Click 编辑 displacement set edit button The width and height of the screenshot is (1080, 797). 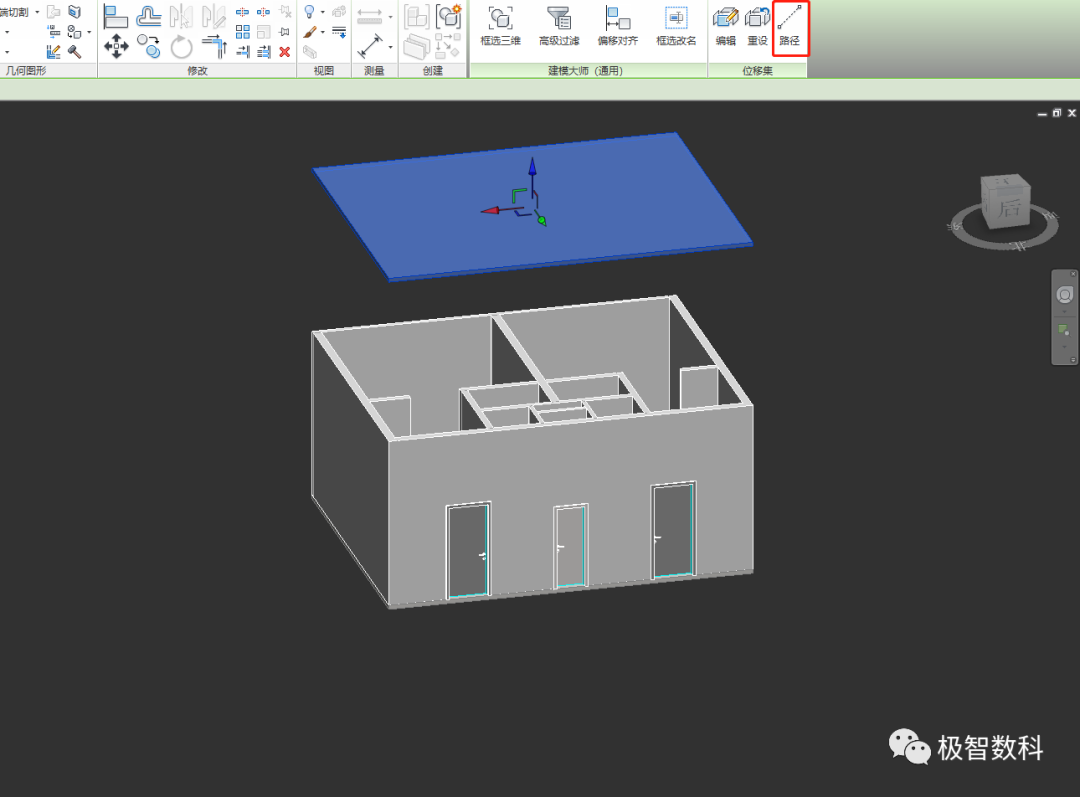(x=725, y=26)
